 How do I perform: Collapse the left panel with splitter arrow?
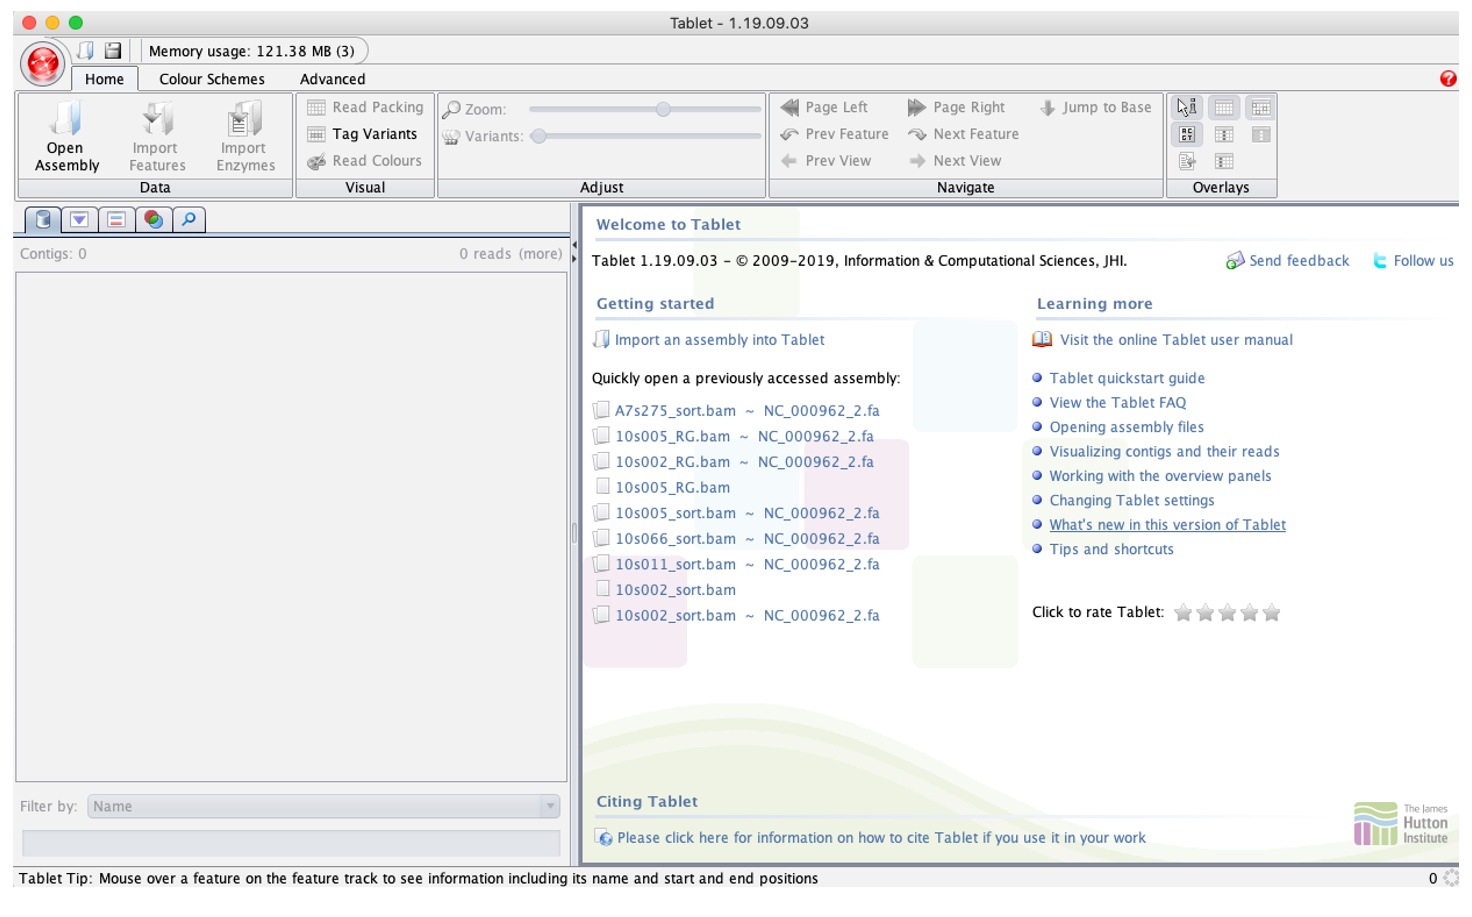574,245
